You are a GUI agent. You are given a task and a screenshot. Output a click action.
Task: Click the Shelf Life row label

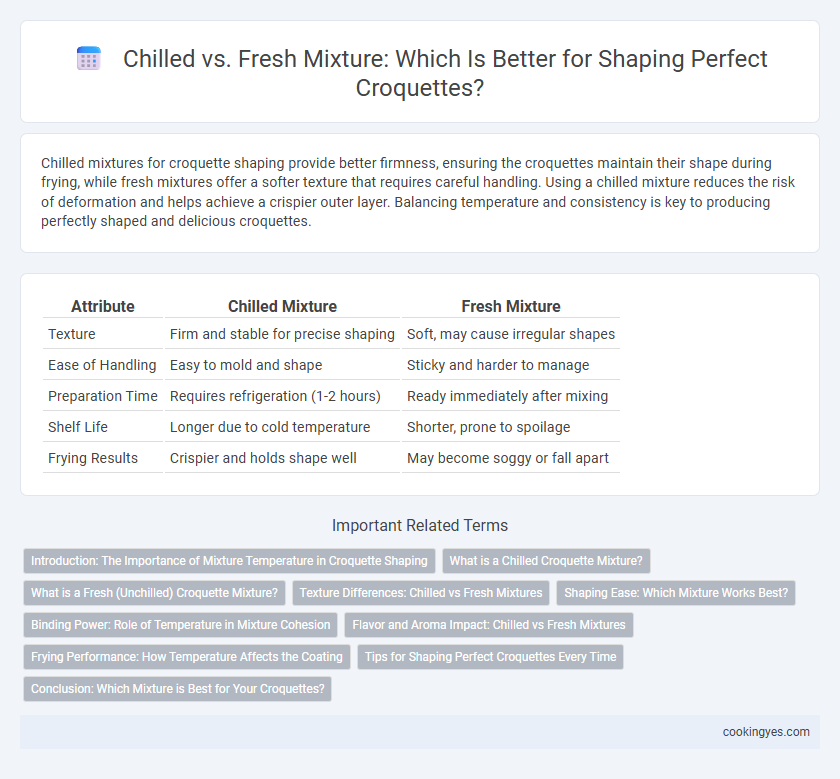(x=78, y=427)
